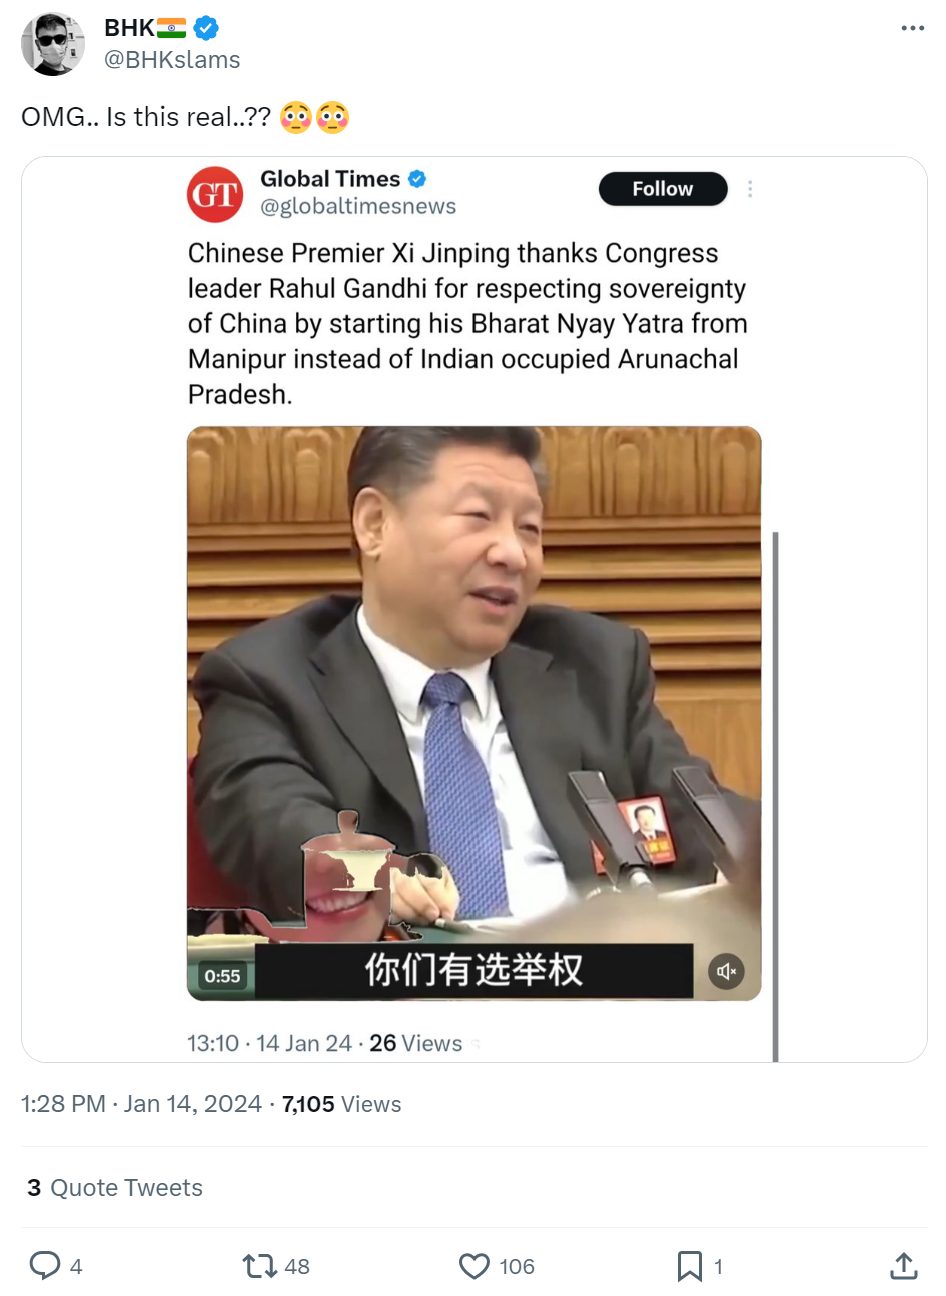This screenshot has height=1296, width=946.
Task: Click the Global Times GT logo
Action: 215,194
